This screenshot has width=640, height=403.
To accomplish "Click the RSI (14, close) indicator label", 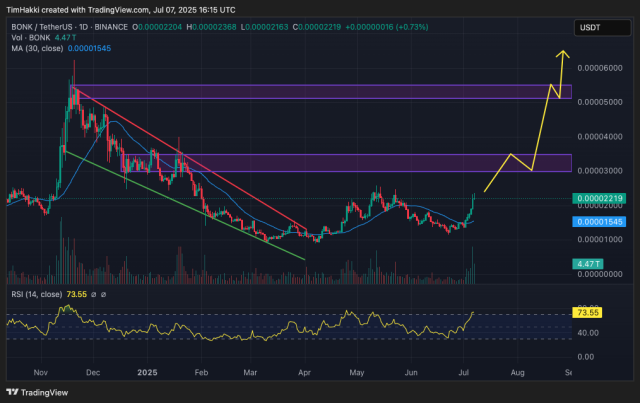I will tap(37, 294).
